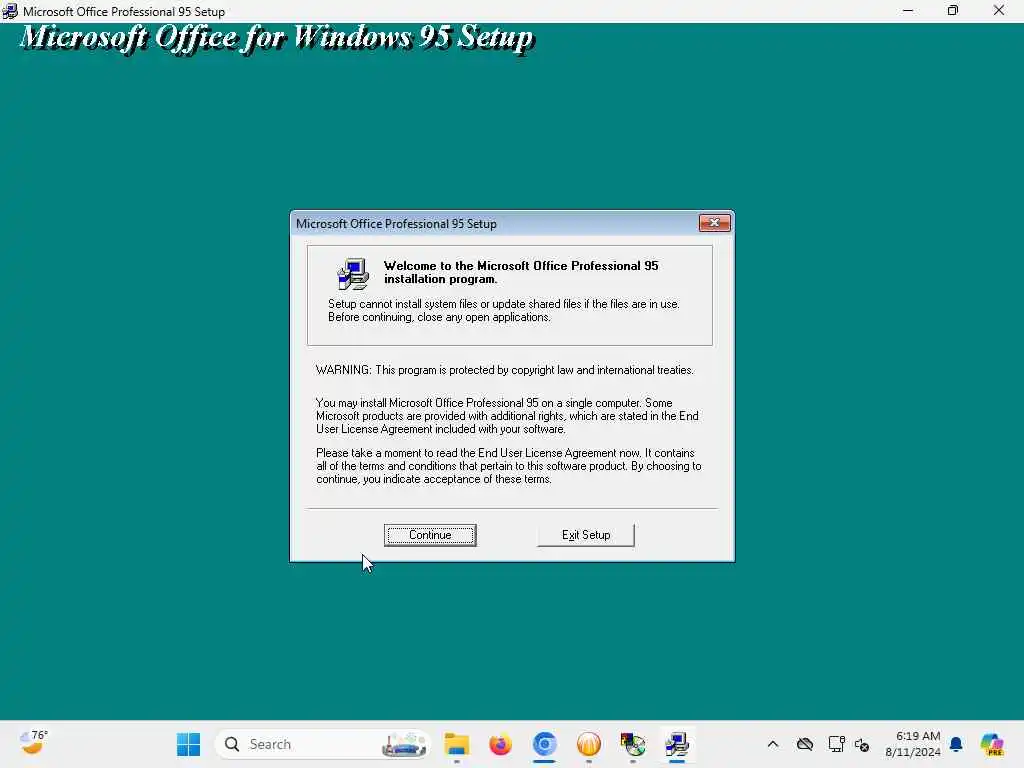Click the WARNING copyright text line
This screenshot has height=768, width=1024.
(505, 370)
